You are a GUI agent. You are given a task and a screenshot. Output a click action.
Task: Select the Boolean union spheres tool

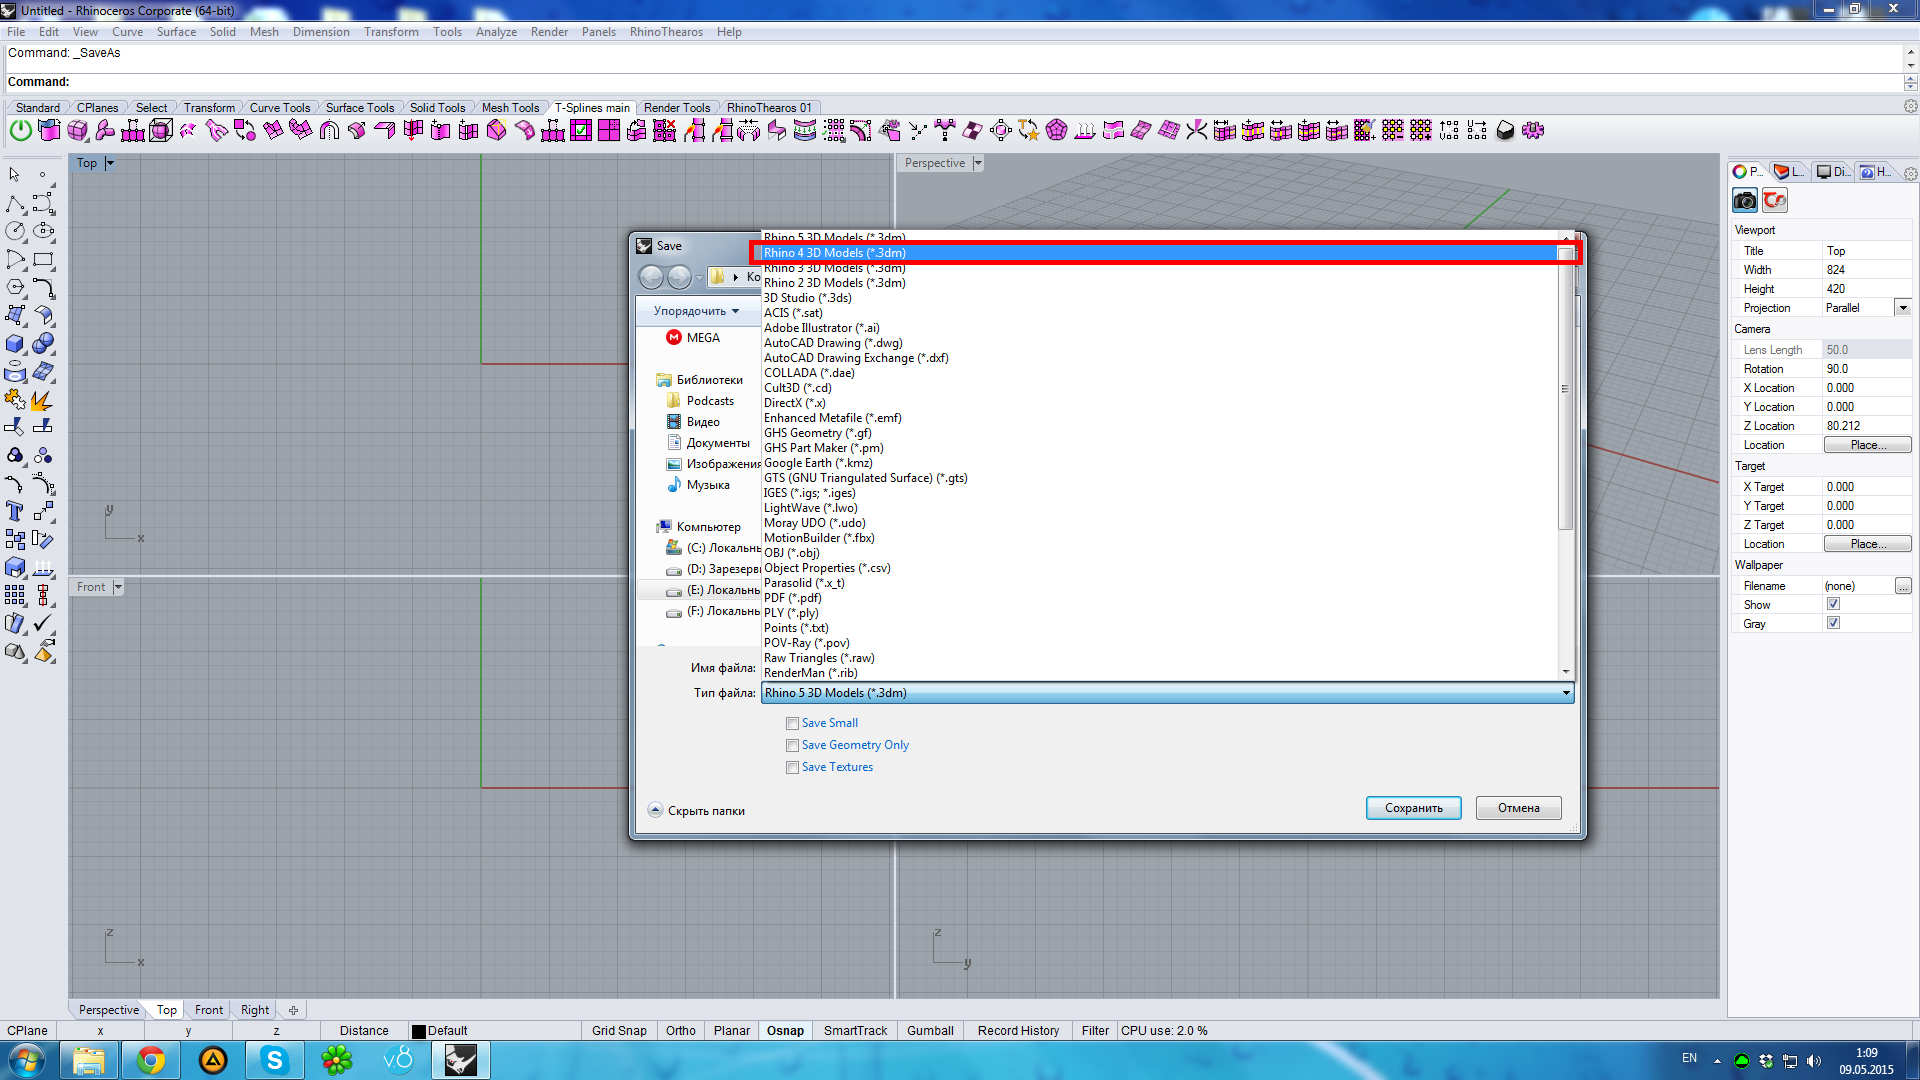tap(43, 344)
